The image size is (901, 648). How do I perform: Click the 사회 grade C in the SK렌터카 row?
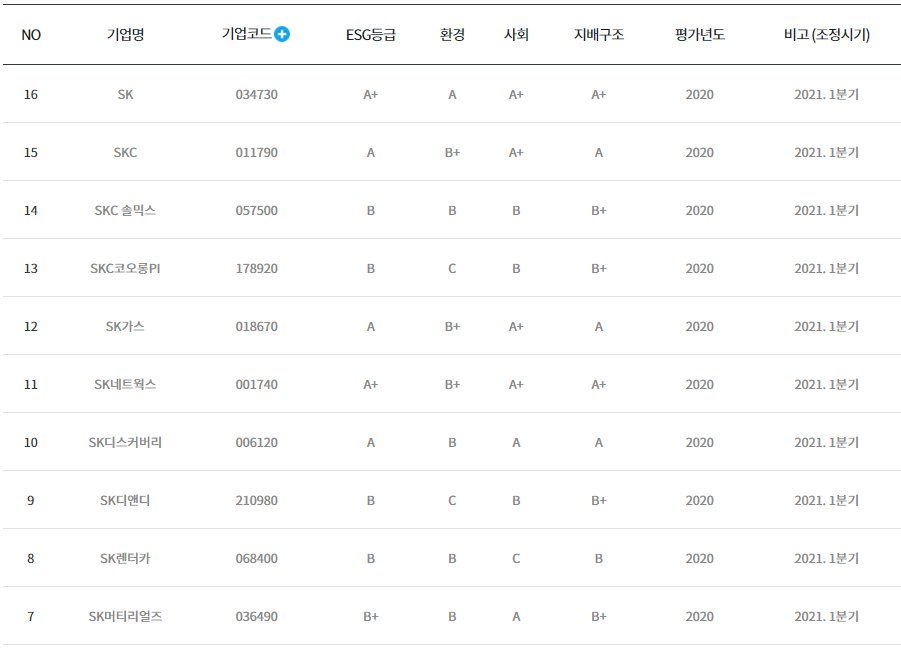click(x=516, y=558)
